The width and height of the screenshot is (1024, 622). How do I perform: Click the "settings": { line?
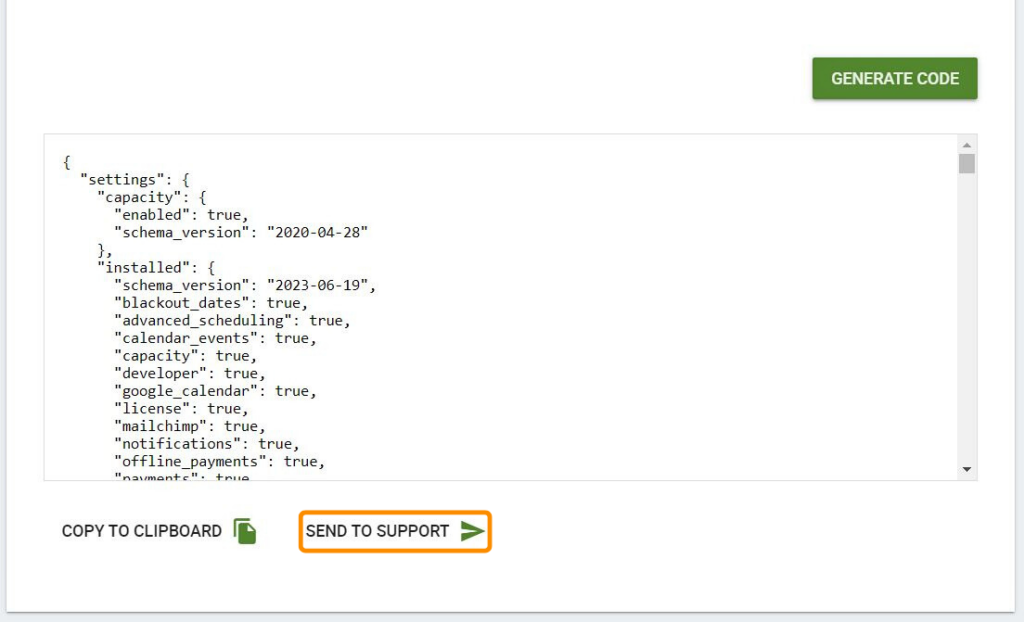[135, 180]
